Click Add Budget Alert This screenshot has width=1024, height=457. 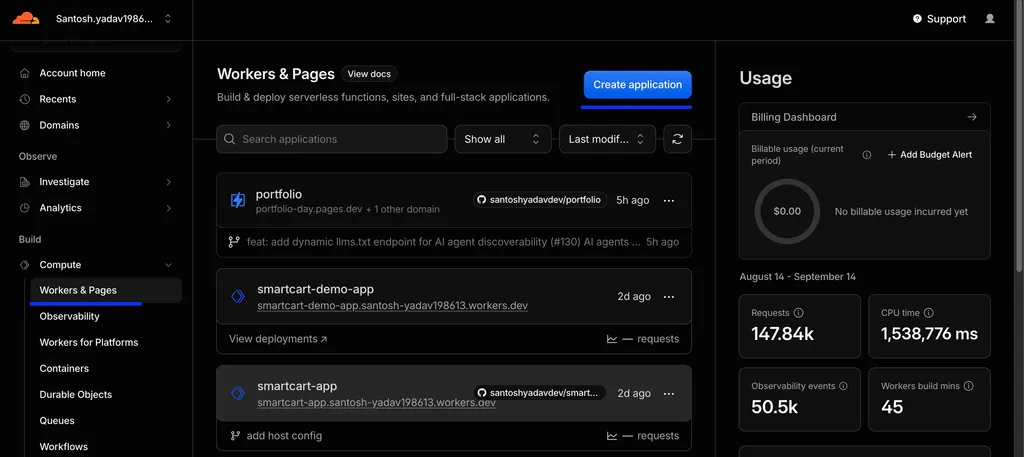(x=929, y=155)
